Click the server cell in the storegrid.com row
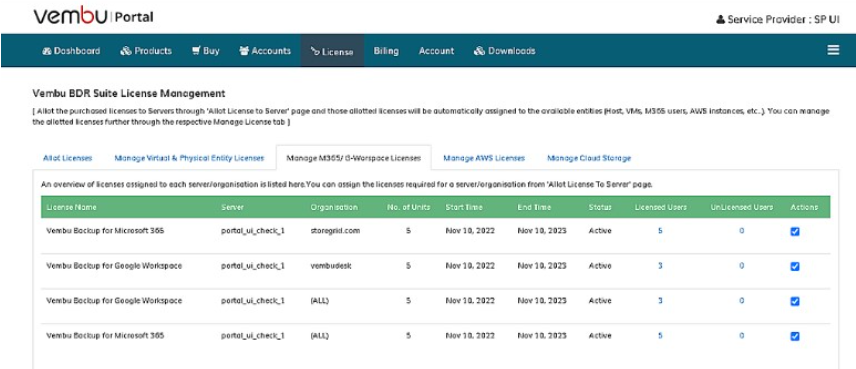 click(x=253, y=231)
